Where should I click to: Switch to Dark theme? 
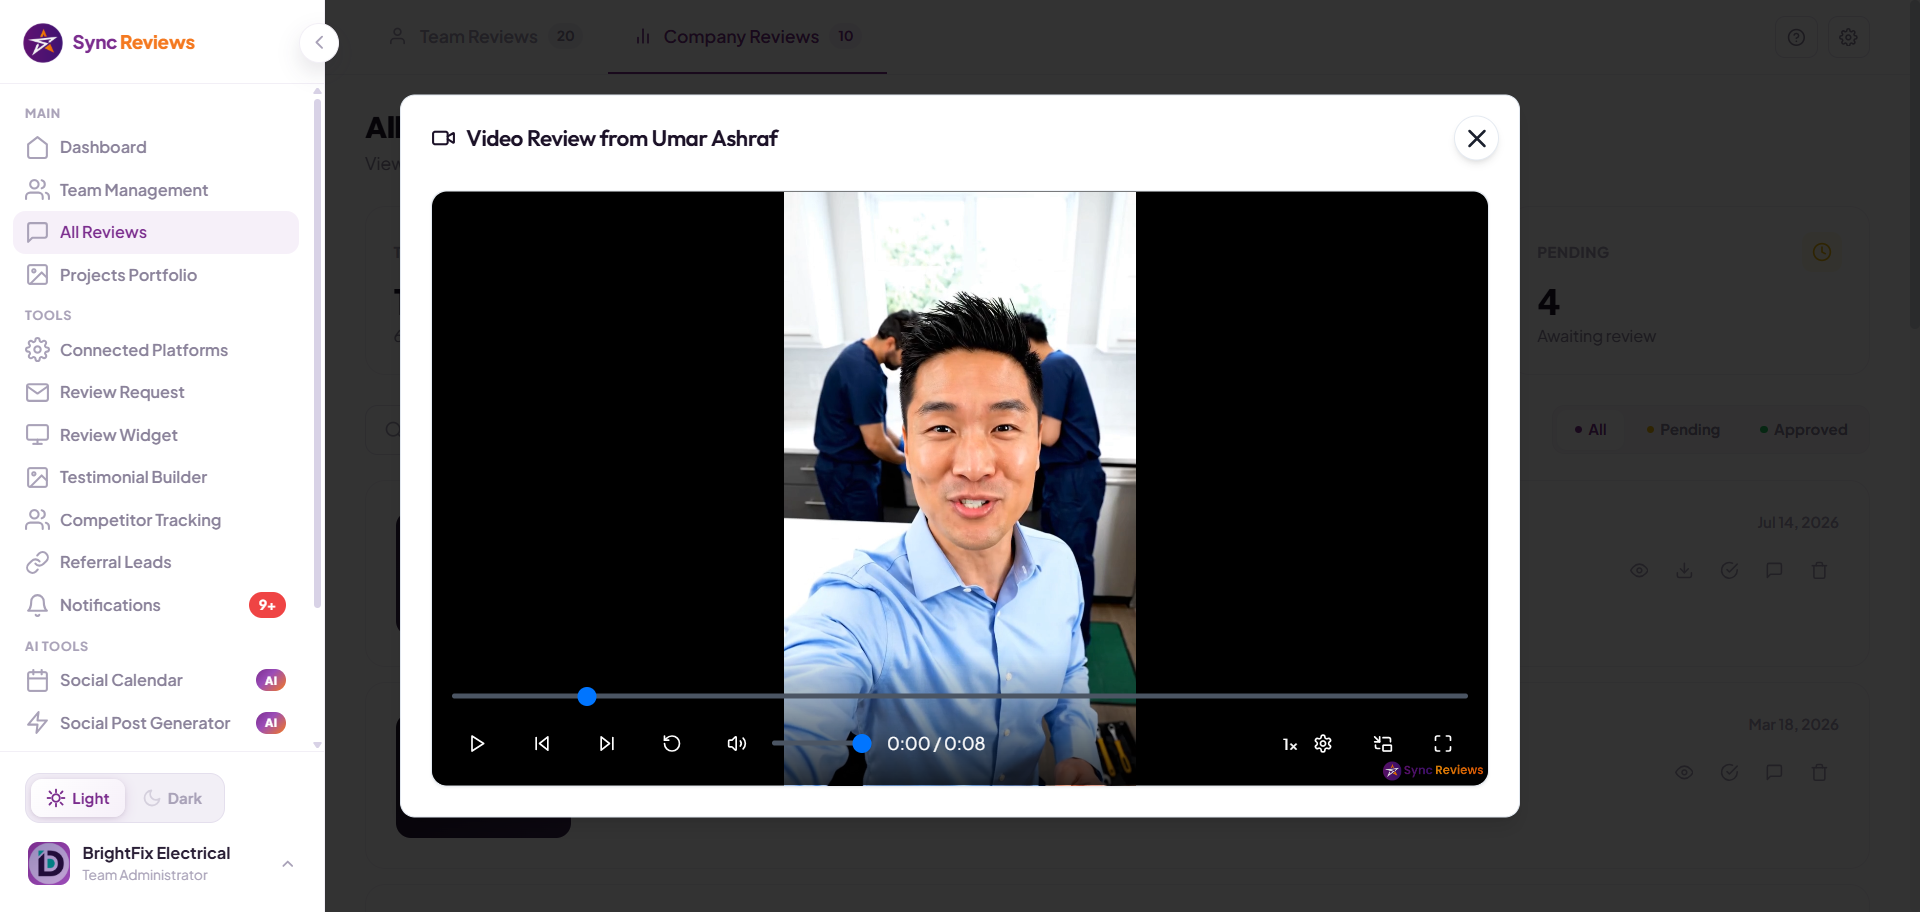click(173, 798)
